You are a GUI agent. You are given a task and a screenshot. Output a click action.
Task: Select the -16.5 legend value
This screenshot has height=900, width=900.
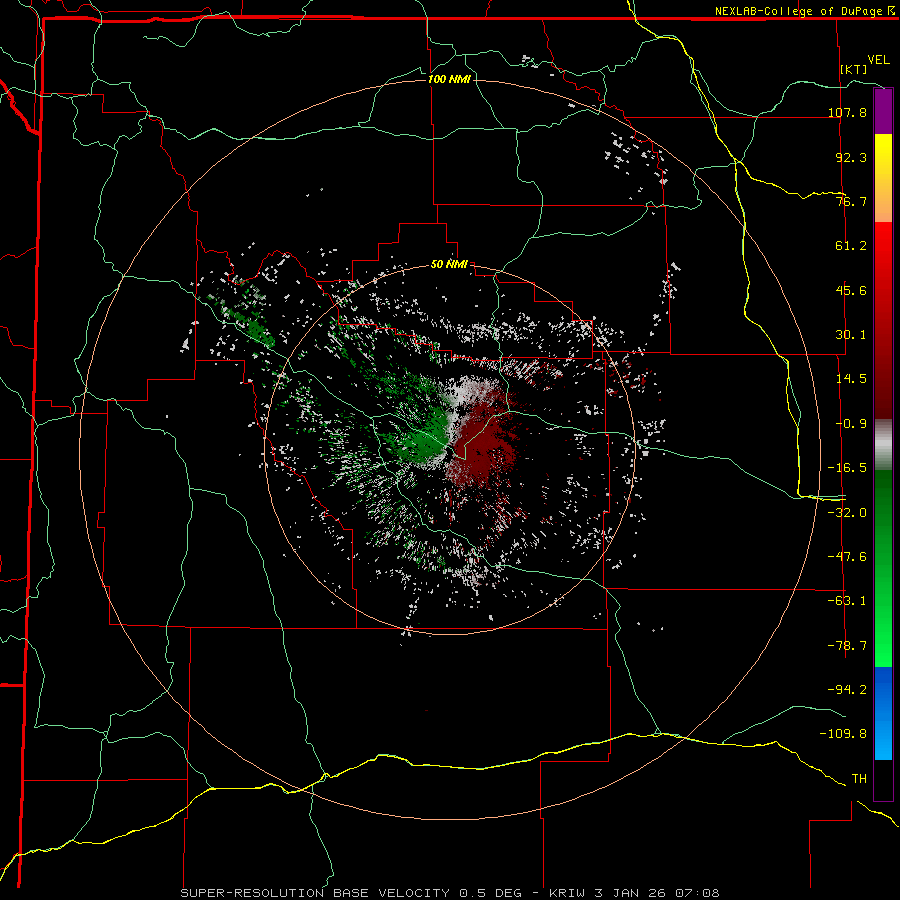[x=847, y=468]
